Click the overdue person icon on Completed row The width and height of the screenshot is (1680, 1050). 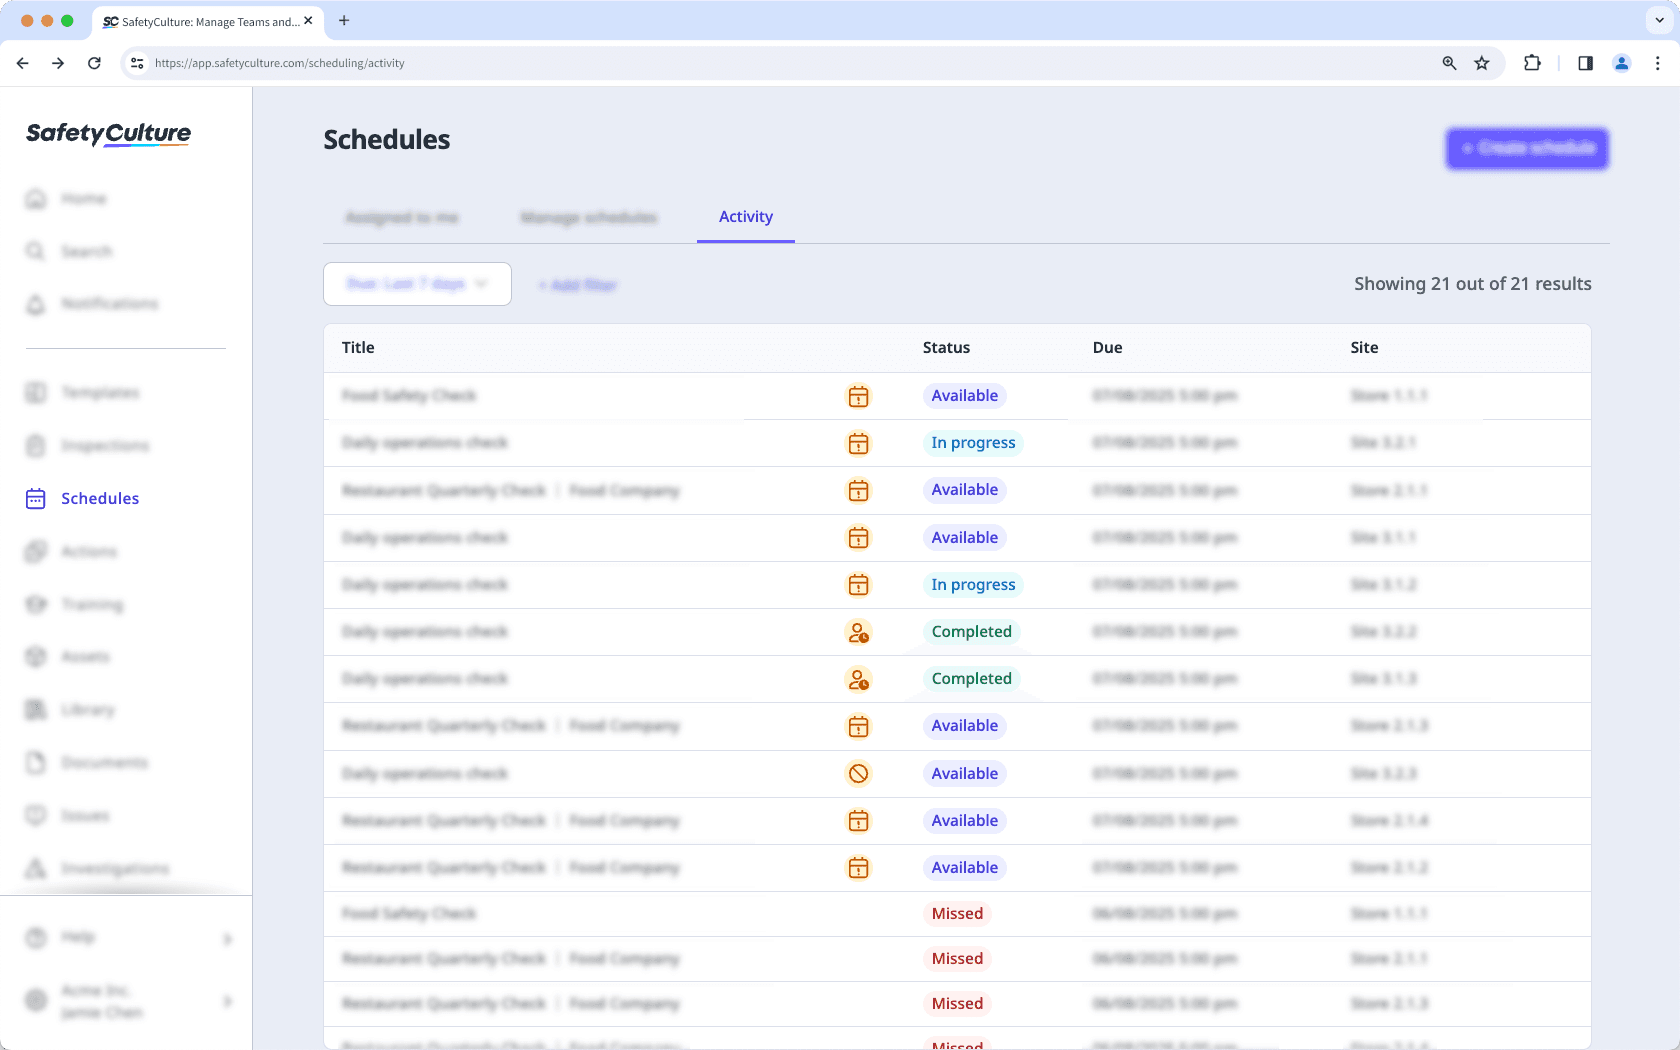point(858,632)
